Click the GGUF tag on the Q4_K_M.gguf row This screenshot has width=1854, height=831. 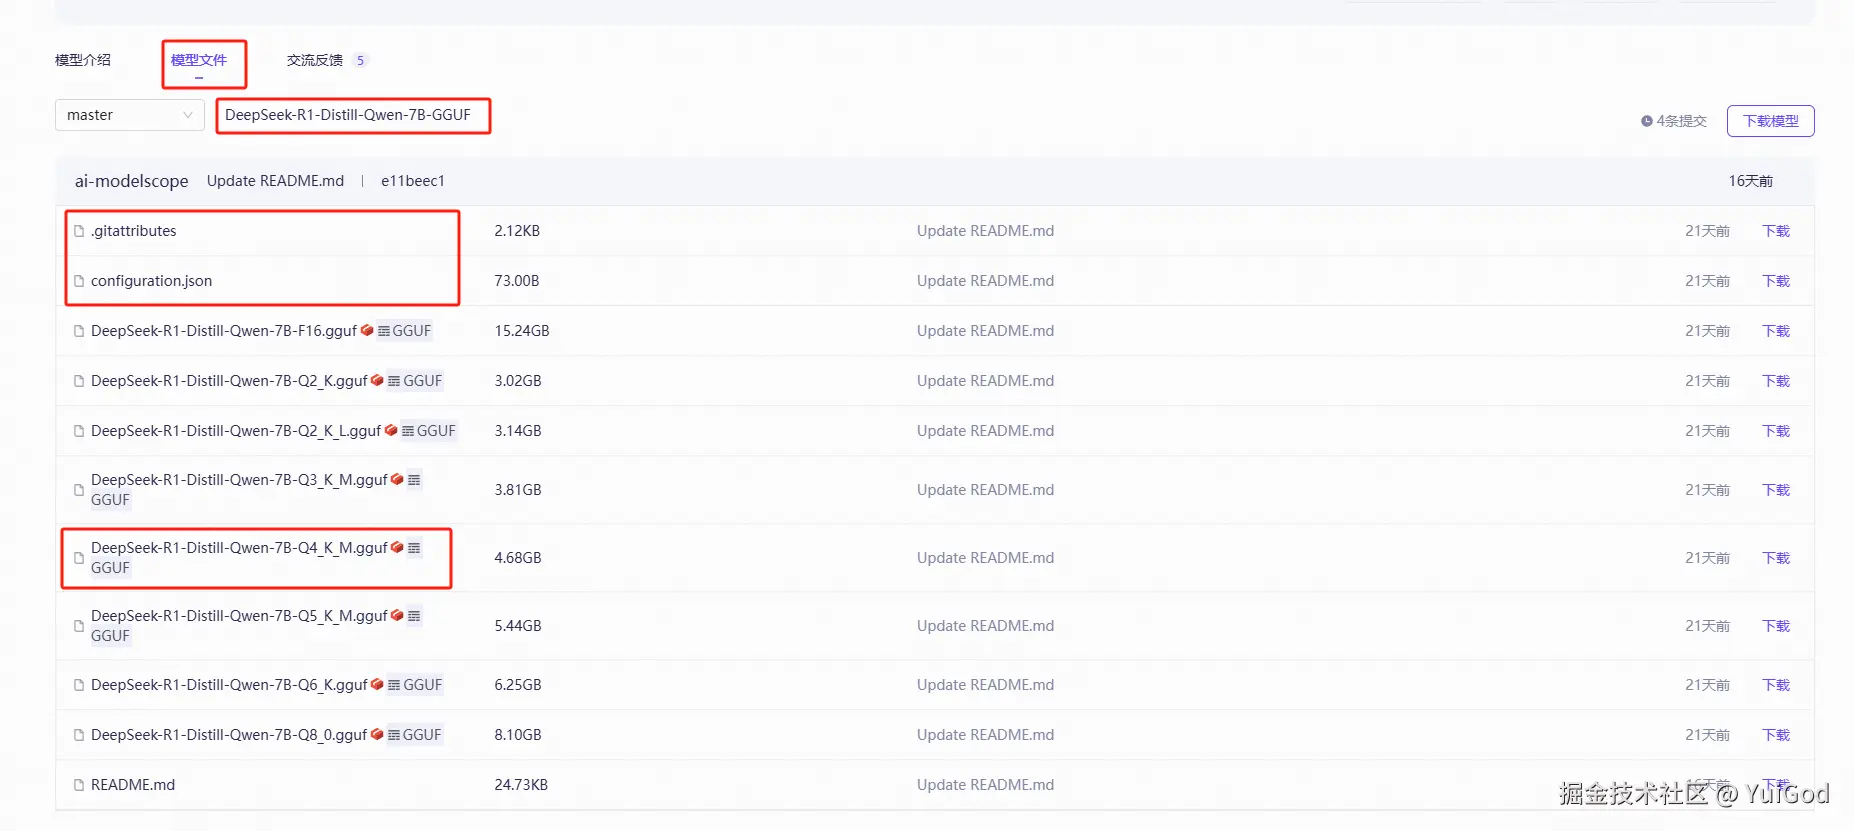(110, 568)
